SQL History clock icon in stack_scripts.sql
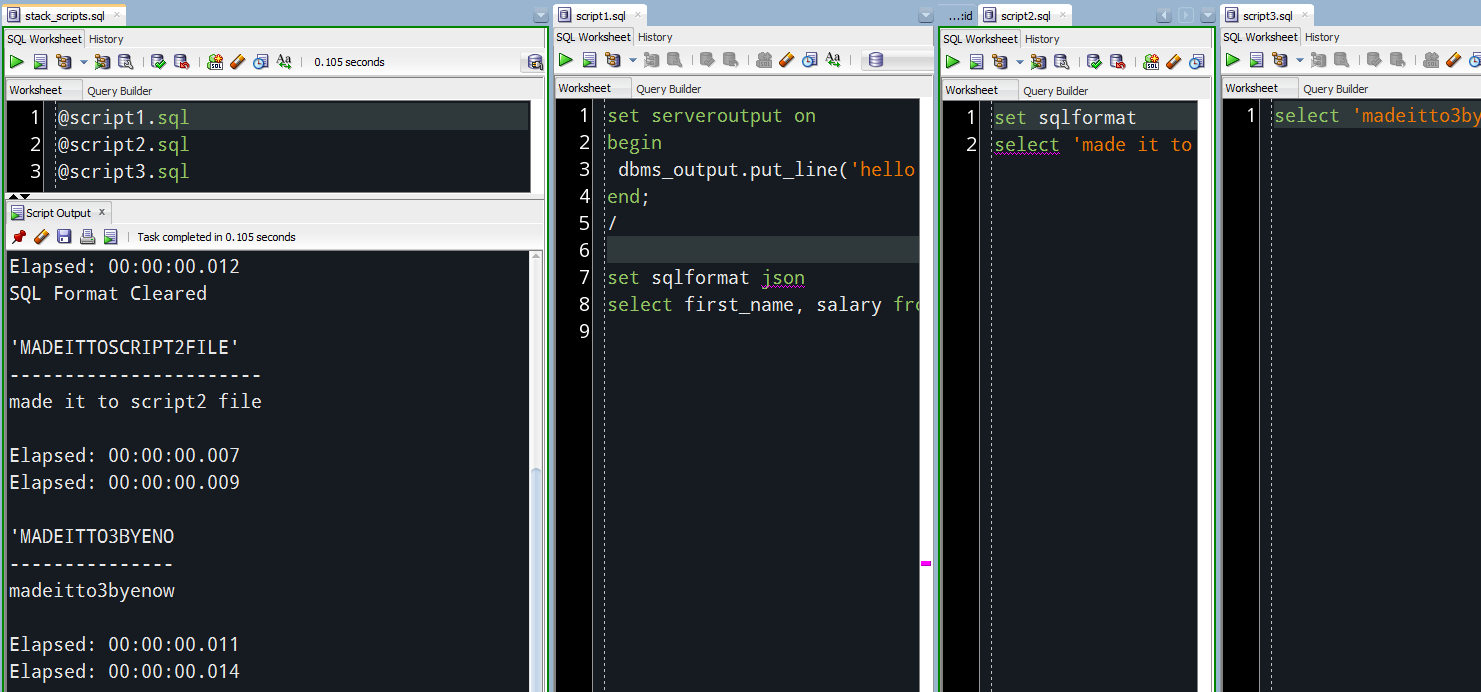This screenshot has width=1481, height=692. pos(261,62)
